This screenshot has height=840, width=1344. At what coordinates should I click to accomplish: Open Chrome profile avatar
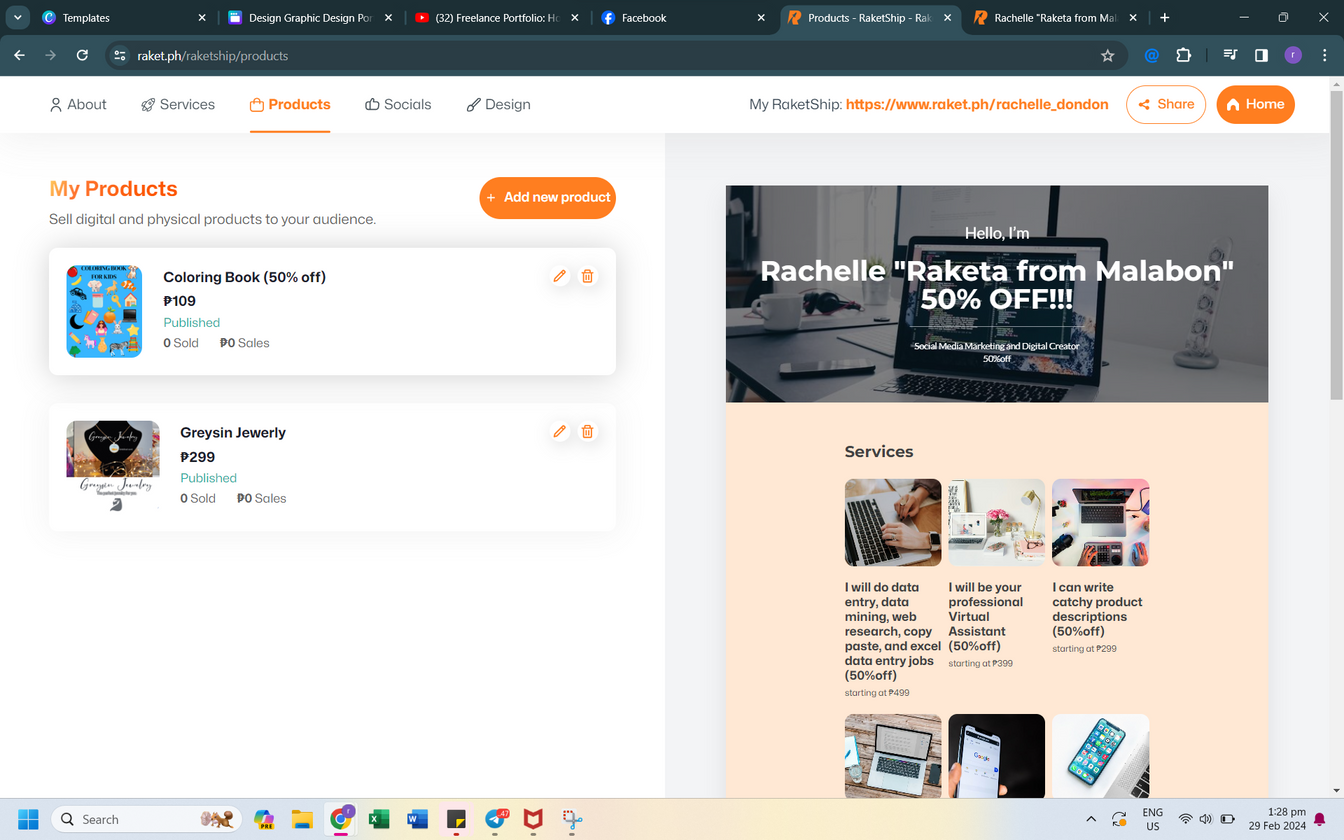click(1293, 55)
